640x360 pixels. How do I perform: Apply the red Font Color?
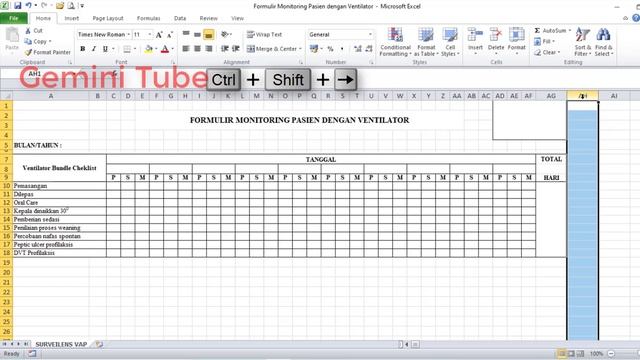[165, 49]
